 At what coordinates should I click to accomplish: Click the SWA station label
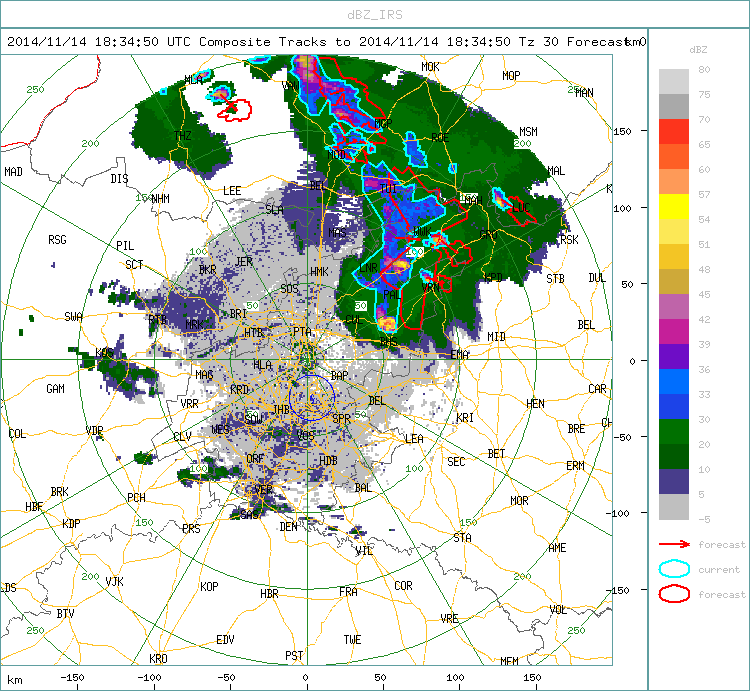(73, 317)
